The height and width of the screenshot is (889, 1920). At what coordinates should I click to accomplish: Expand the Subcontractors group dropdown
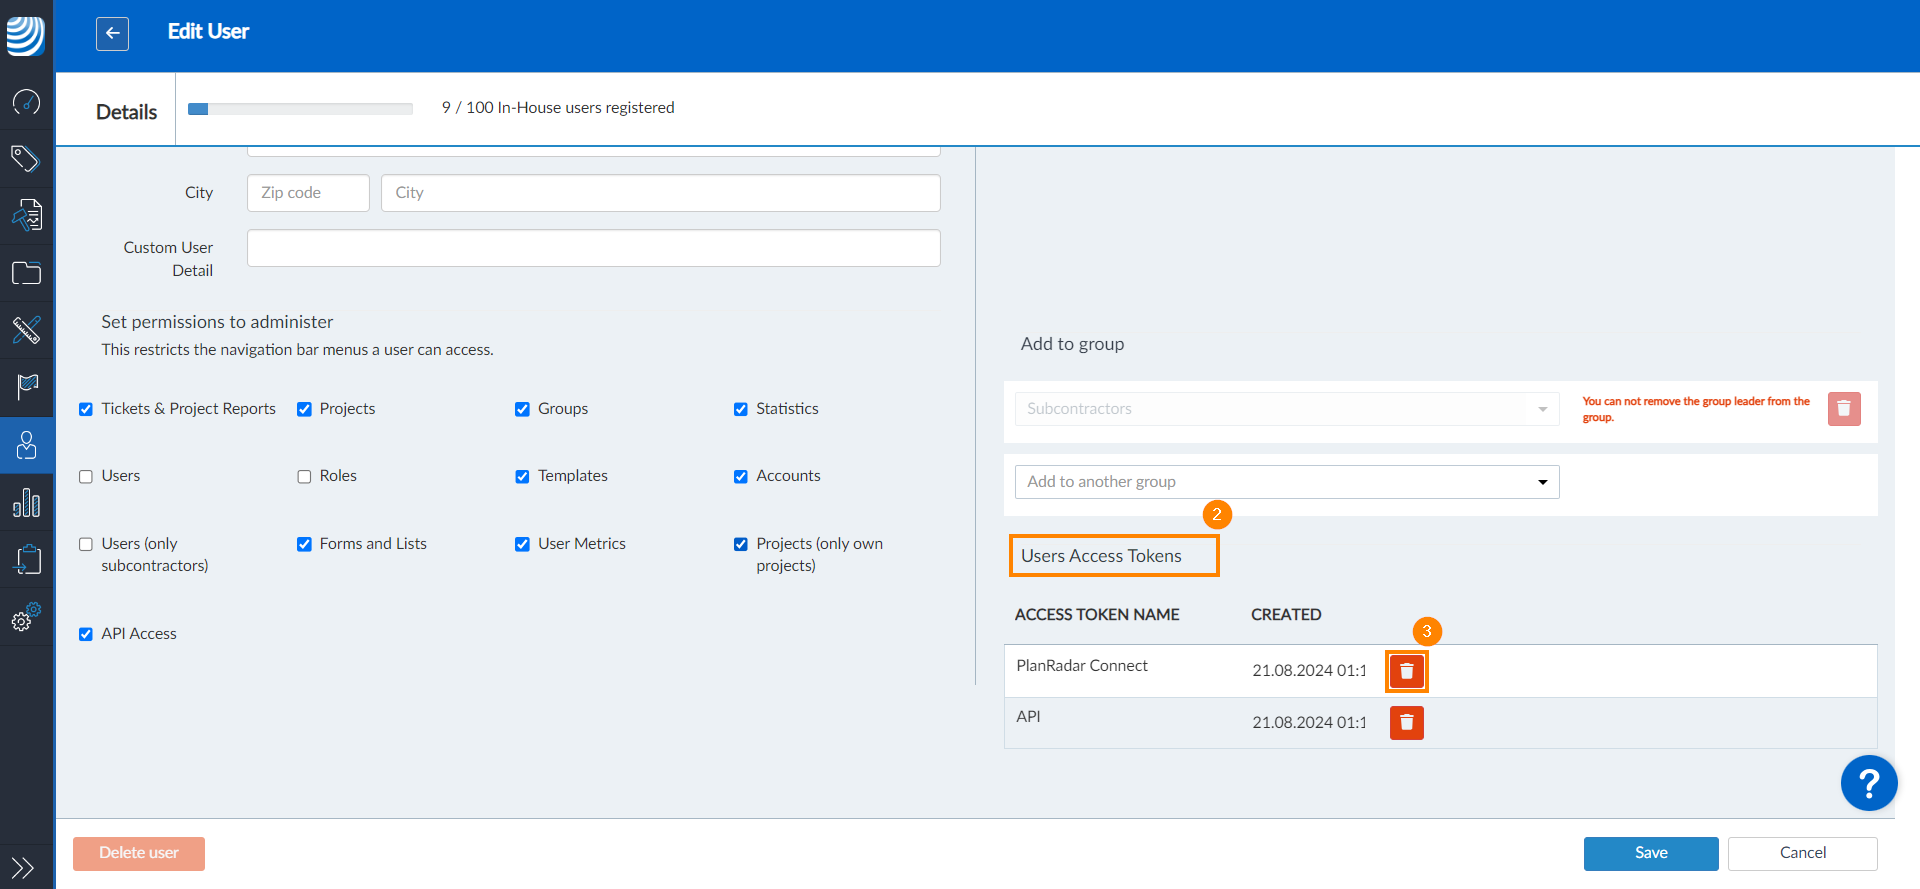point(1287,409)
